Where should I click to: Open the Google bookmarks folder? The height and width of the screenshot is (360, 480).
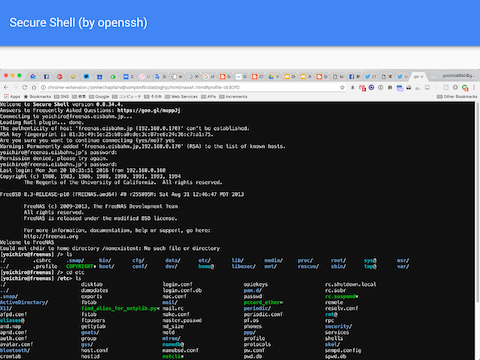point(99,97)
